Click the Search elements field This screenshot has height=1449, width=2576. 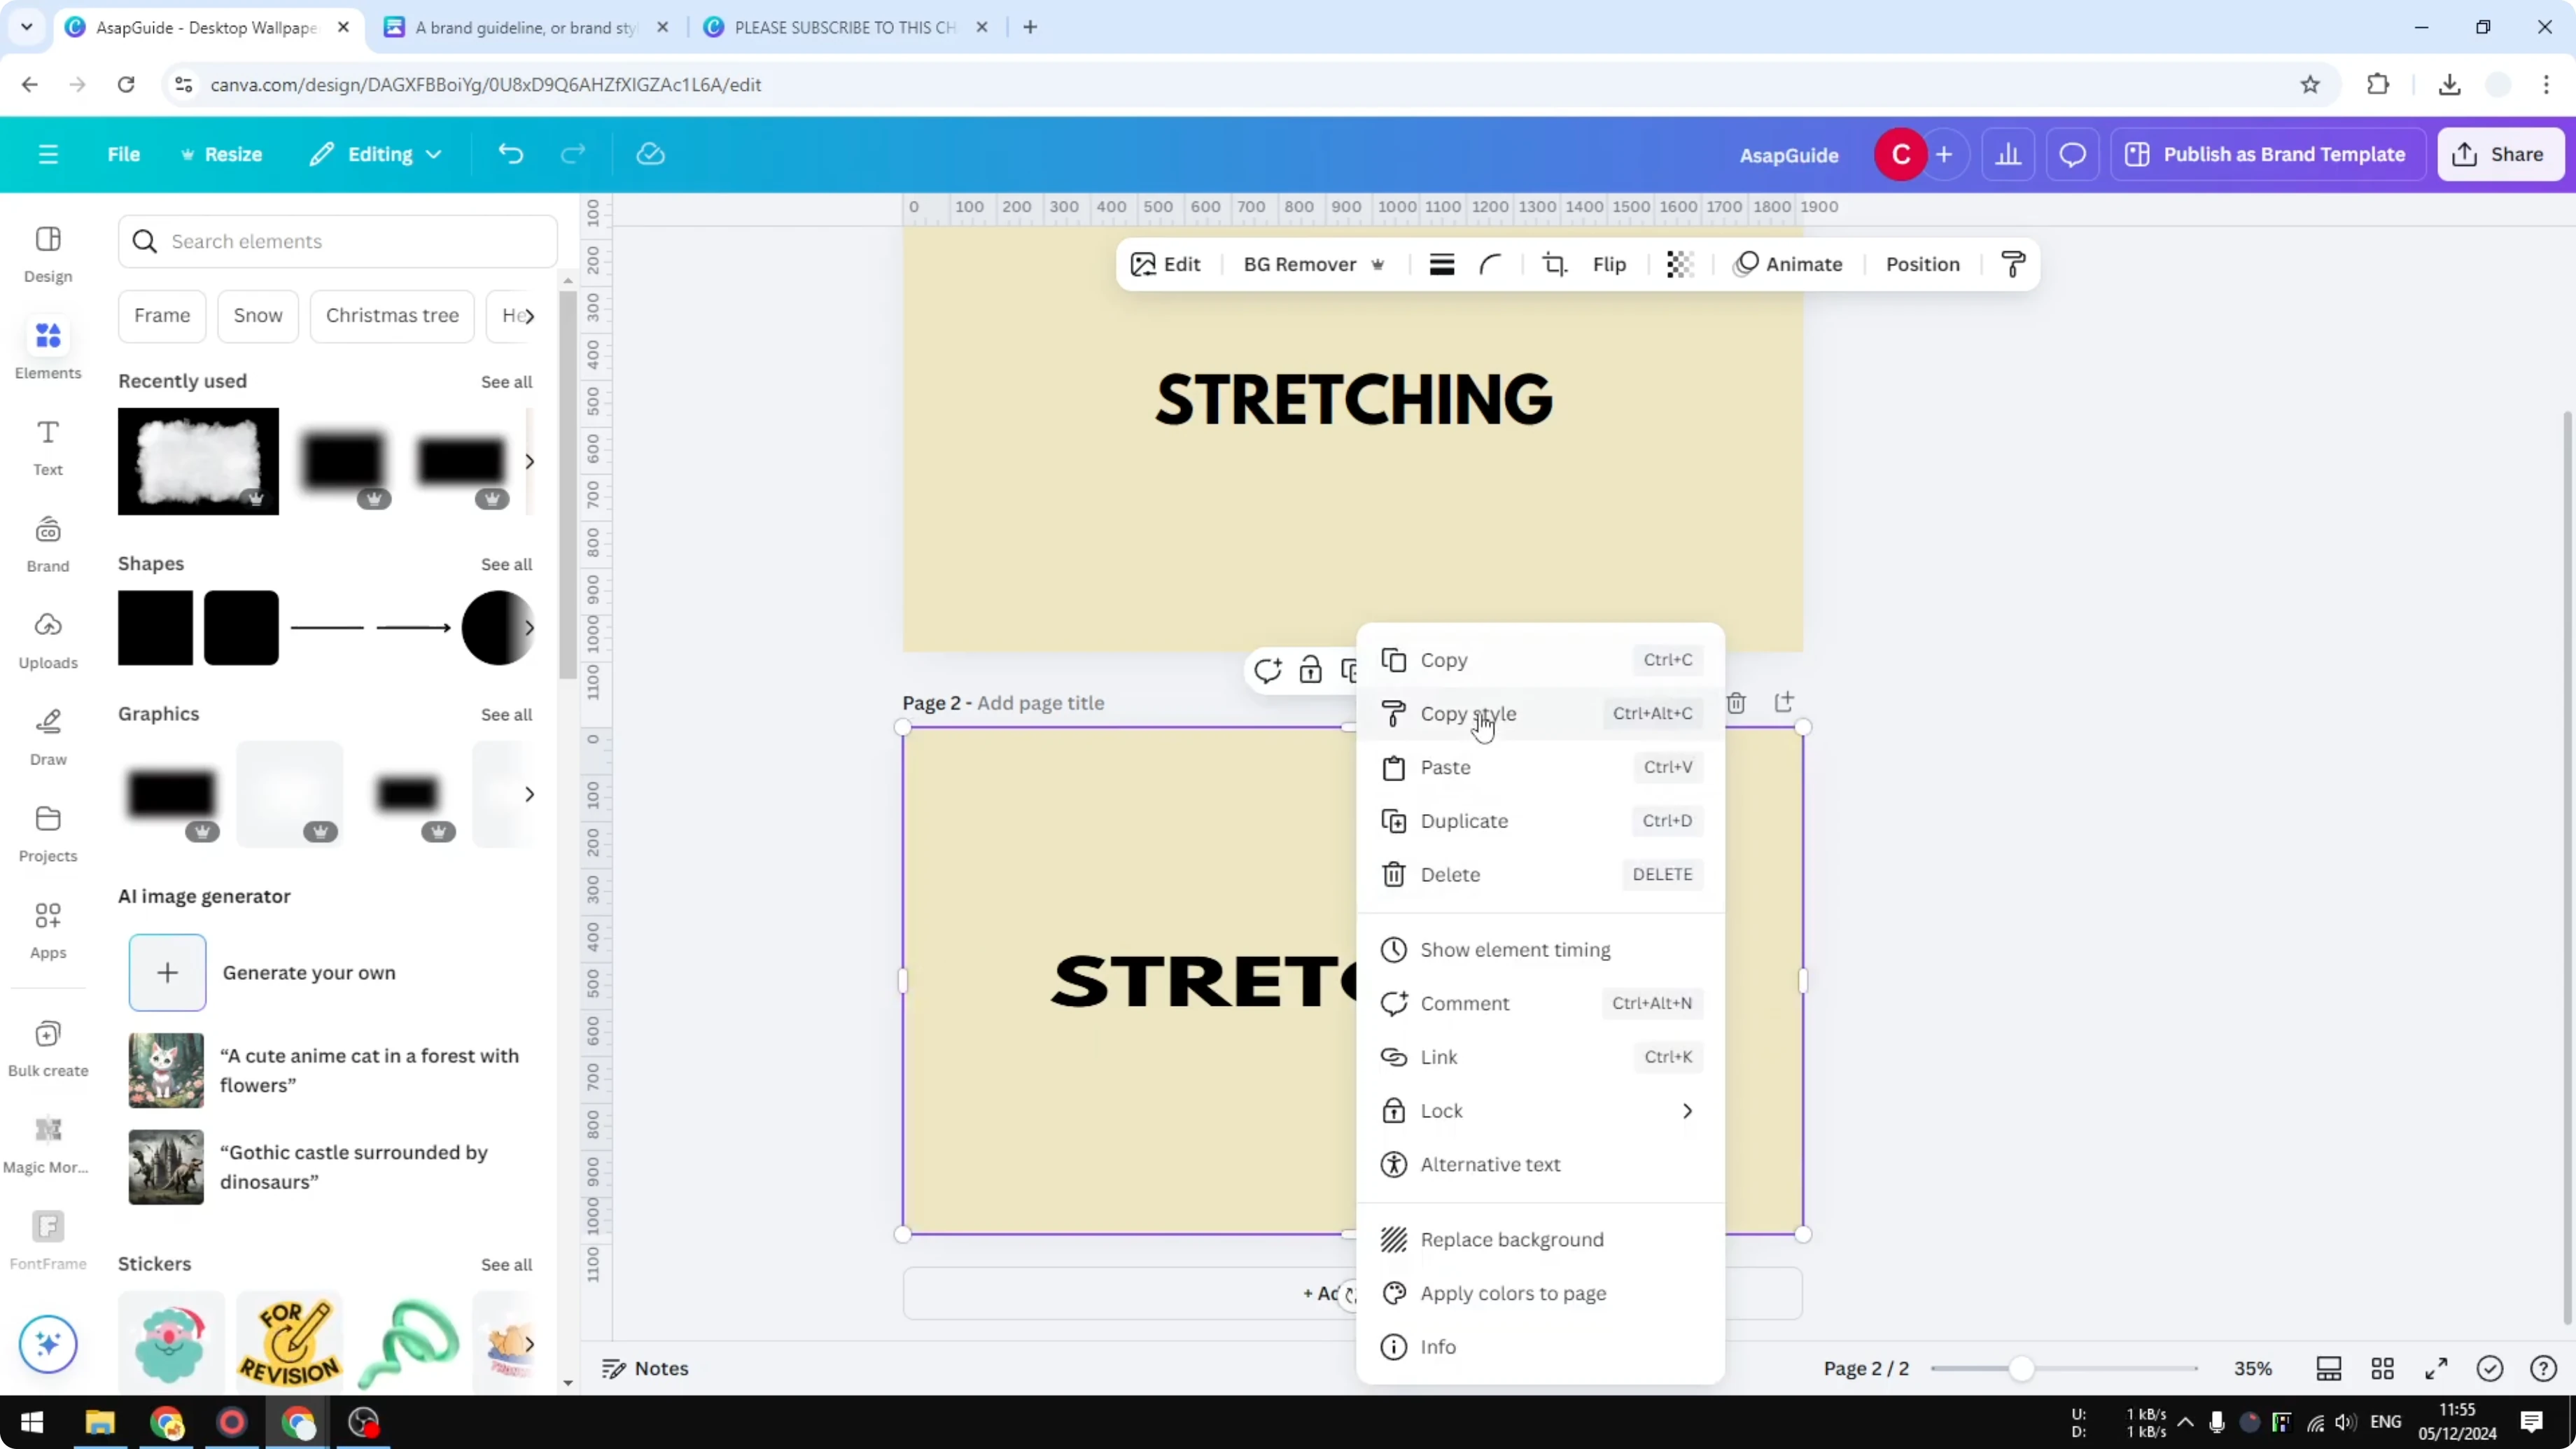point(338,241)
